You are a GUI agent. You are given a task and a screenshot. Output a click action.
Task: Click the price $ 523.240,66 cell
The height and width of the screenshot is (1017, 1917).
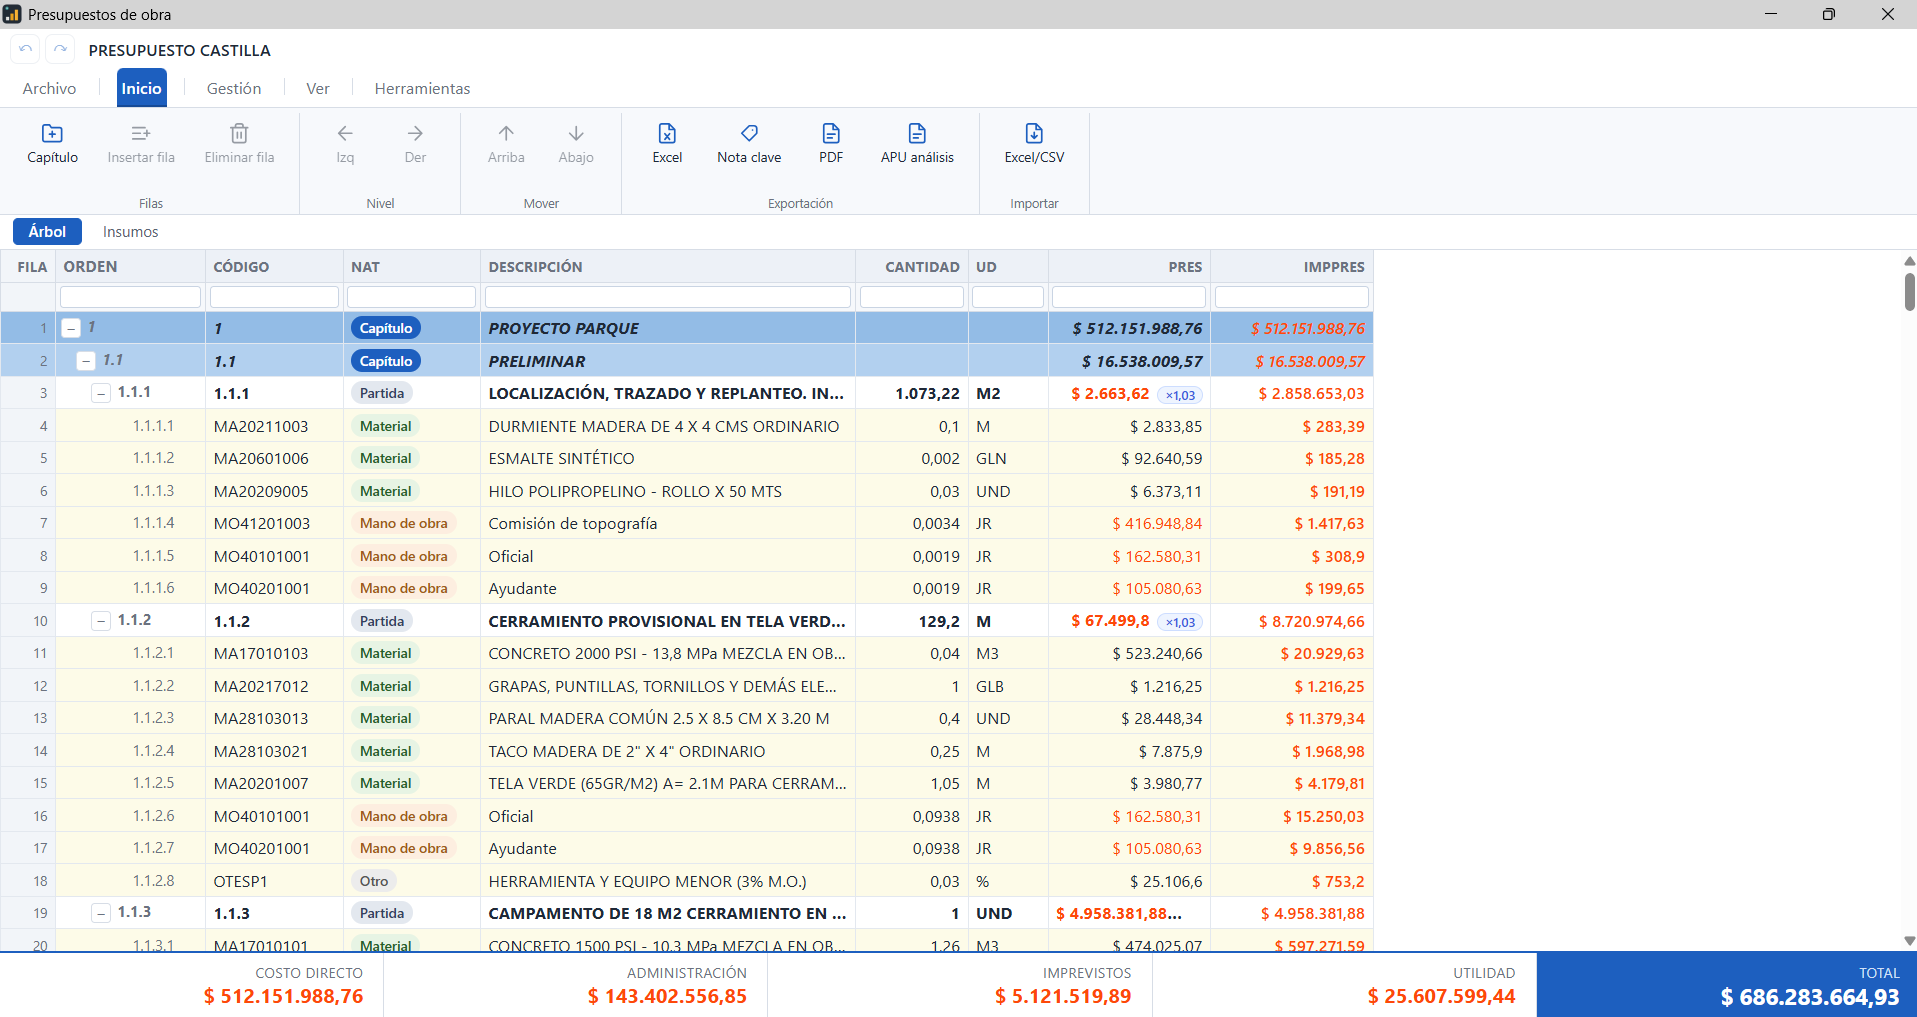[1129, 653]
